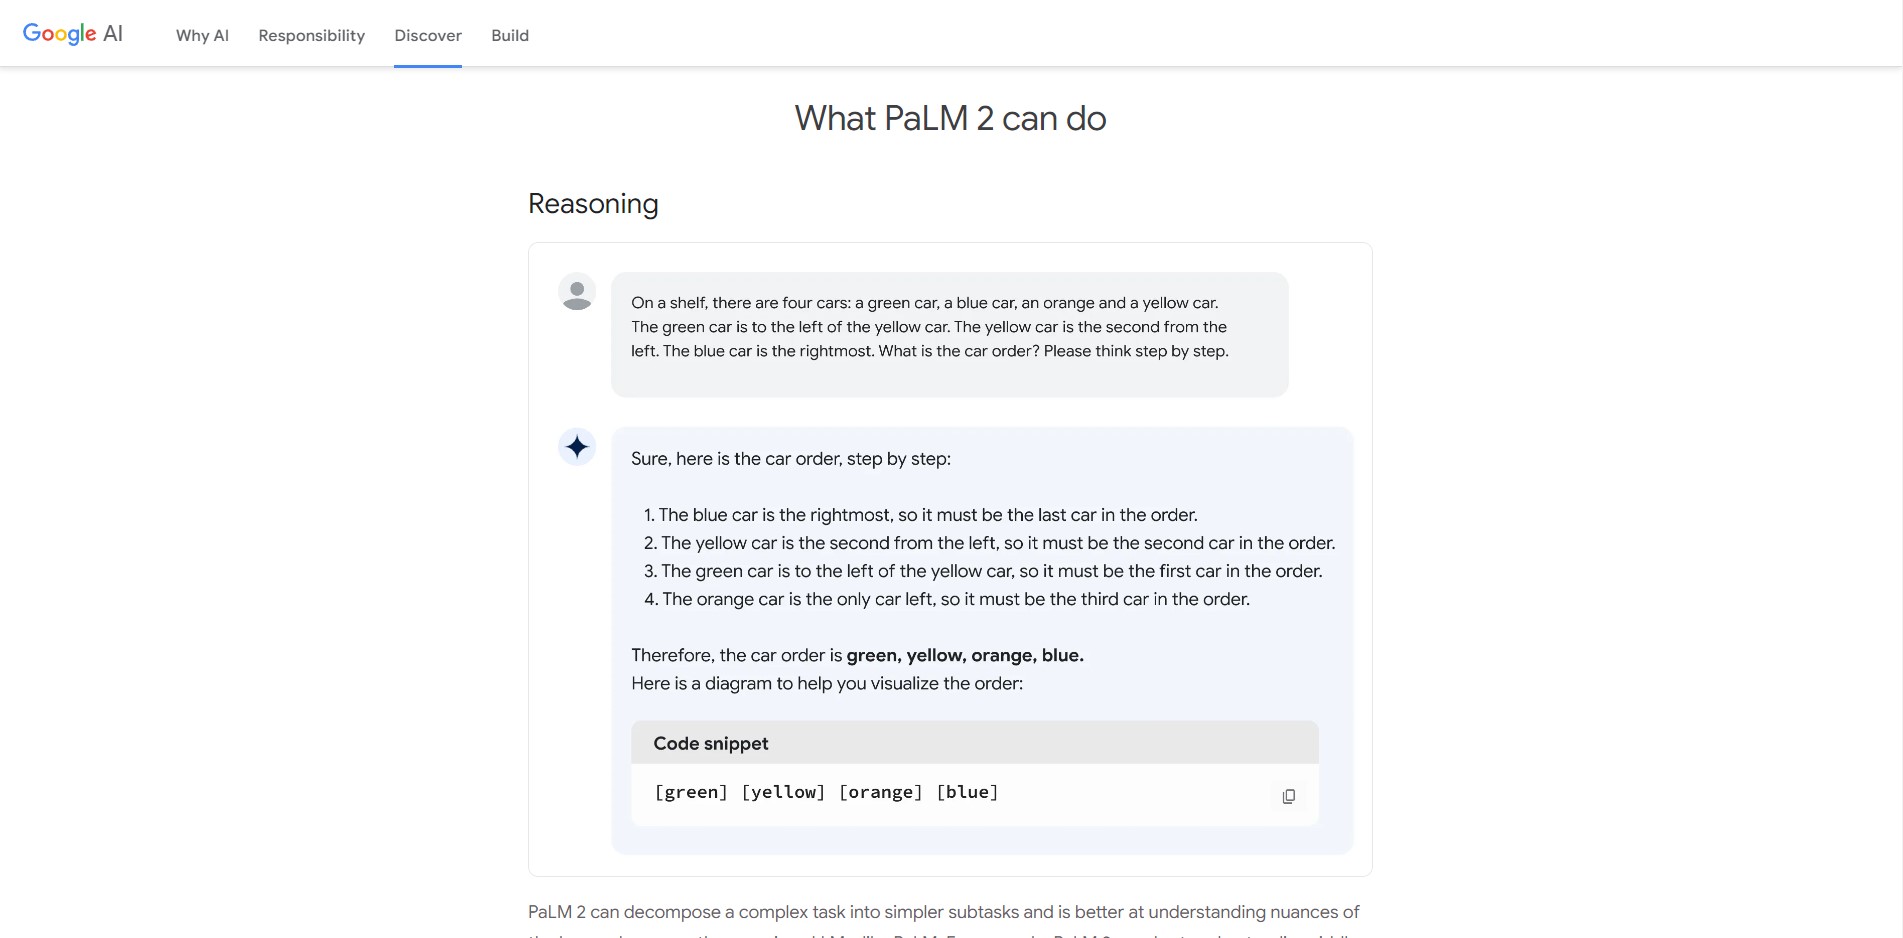Click step 3 about the green car
The width and height of the screenshot is (1903, 938).
coord(983,571)
